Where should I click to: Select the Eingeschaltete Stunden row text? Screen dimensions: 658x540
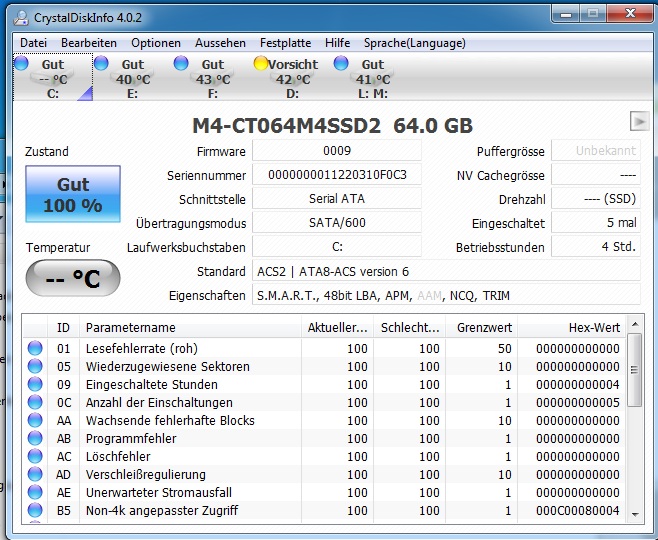point(151,385)
